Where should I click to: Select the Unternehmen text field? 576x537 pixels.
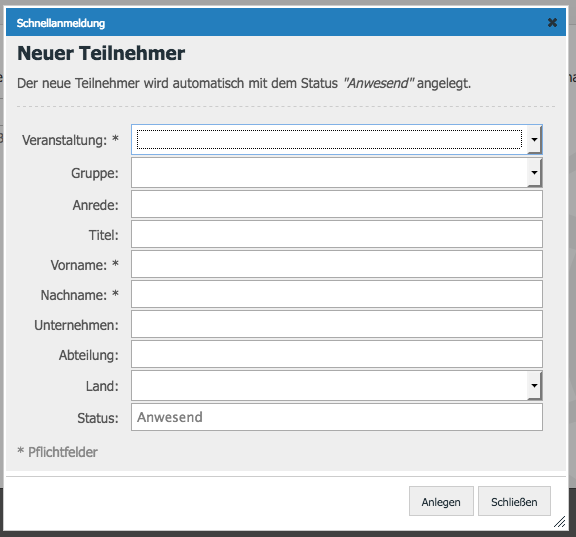click(337, 324)
